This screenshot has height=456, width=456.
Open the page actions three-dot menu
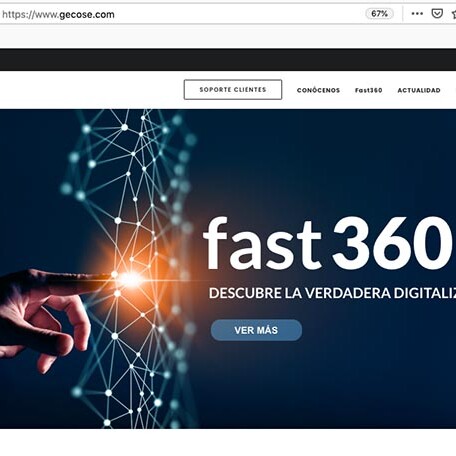pyautogui.click(x=417, y=14)
